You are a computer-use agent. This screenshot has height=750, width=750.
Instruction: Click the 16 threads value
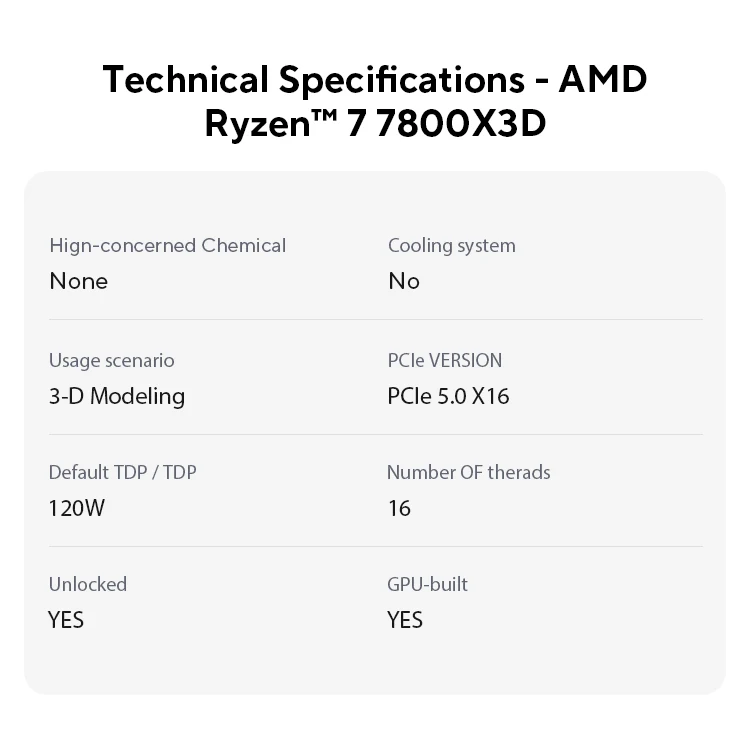tap(399, 508)
